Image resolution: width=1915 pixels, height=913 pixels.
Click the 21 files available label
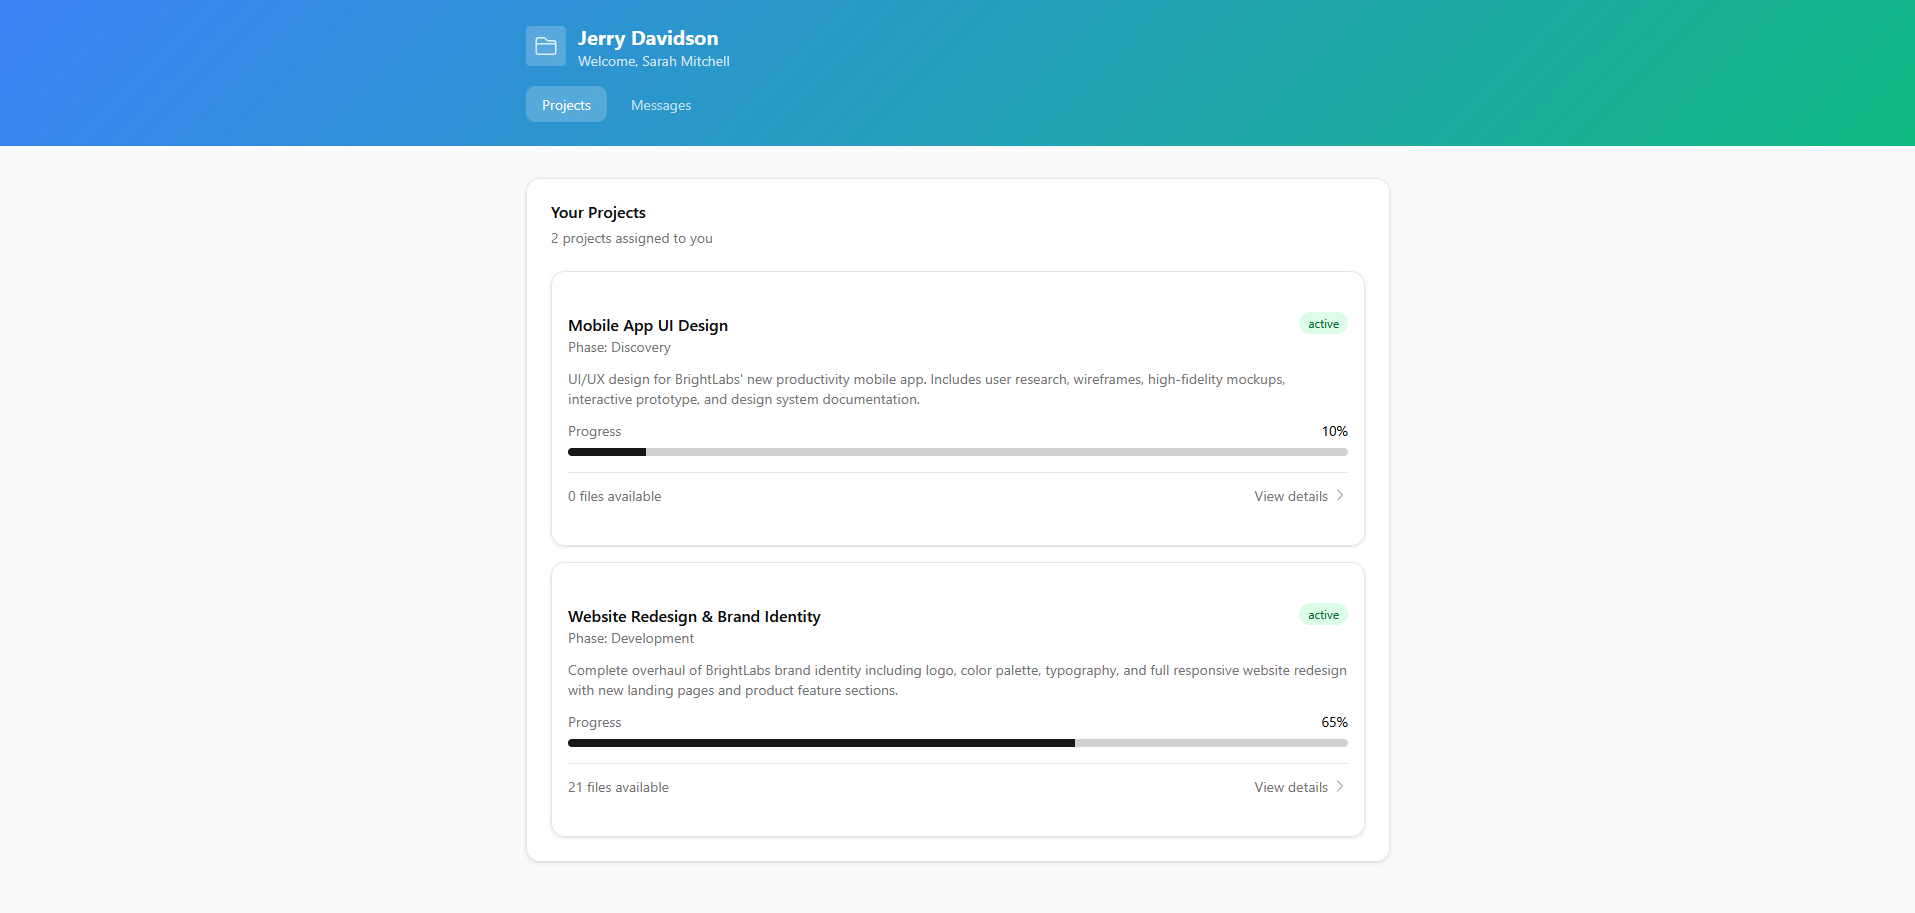(617, 787)
